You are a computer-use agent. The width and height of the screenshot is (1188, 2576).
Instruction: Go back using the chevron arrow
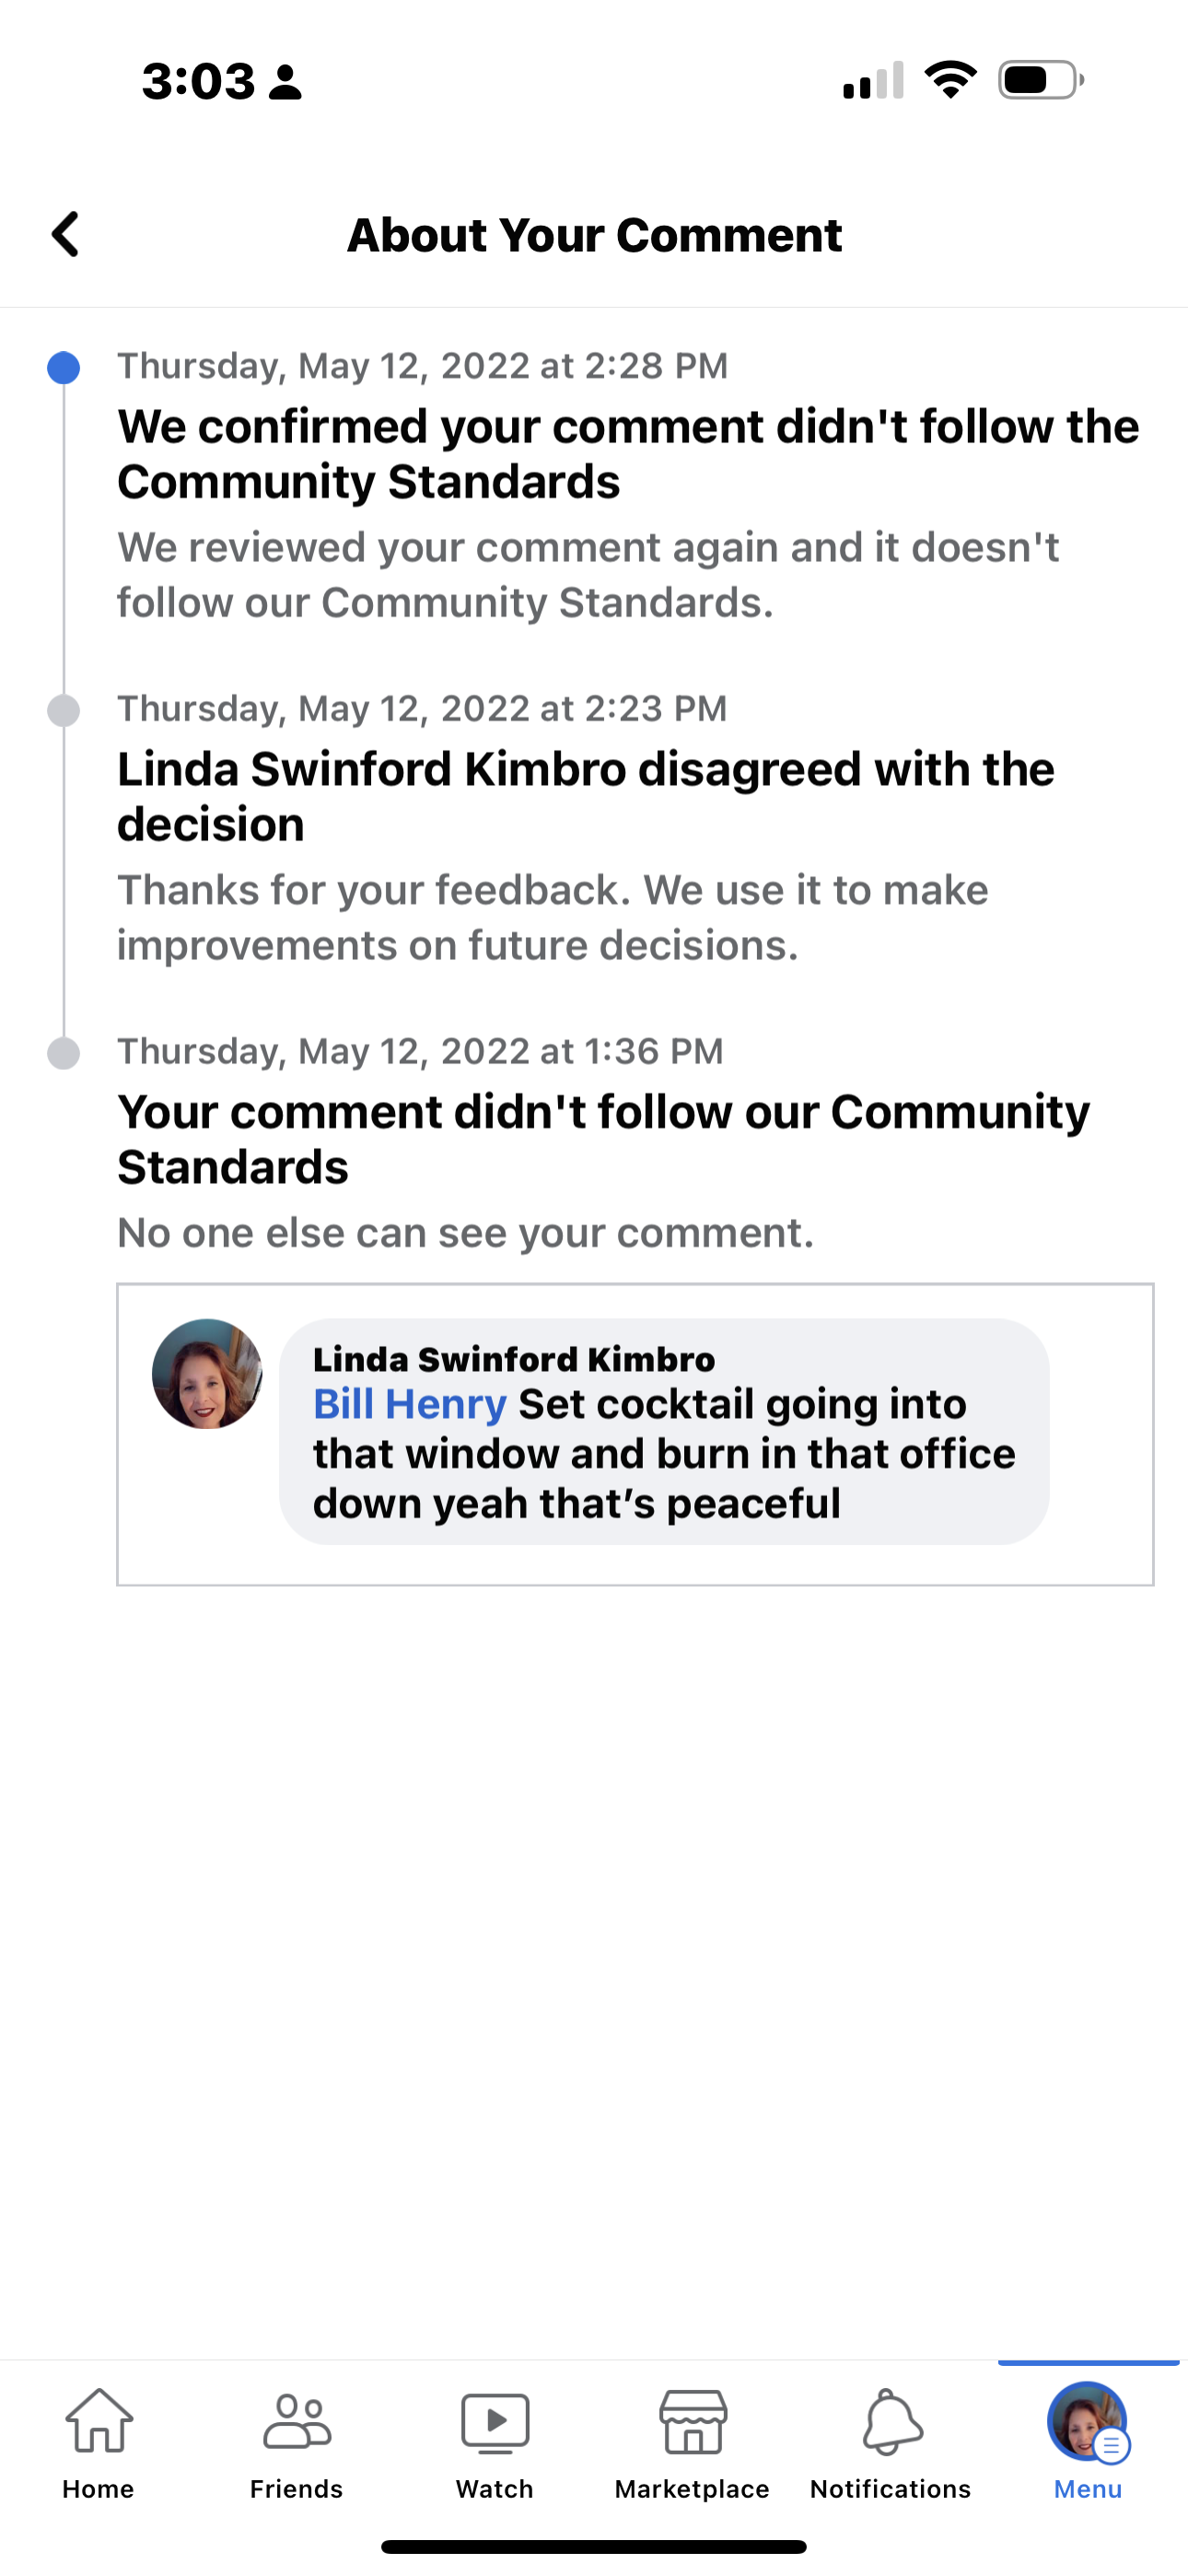[66, 236]
